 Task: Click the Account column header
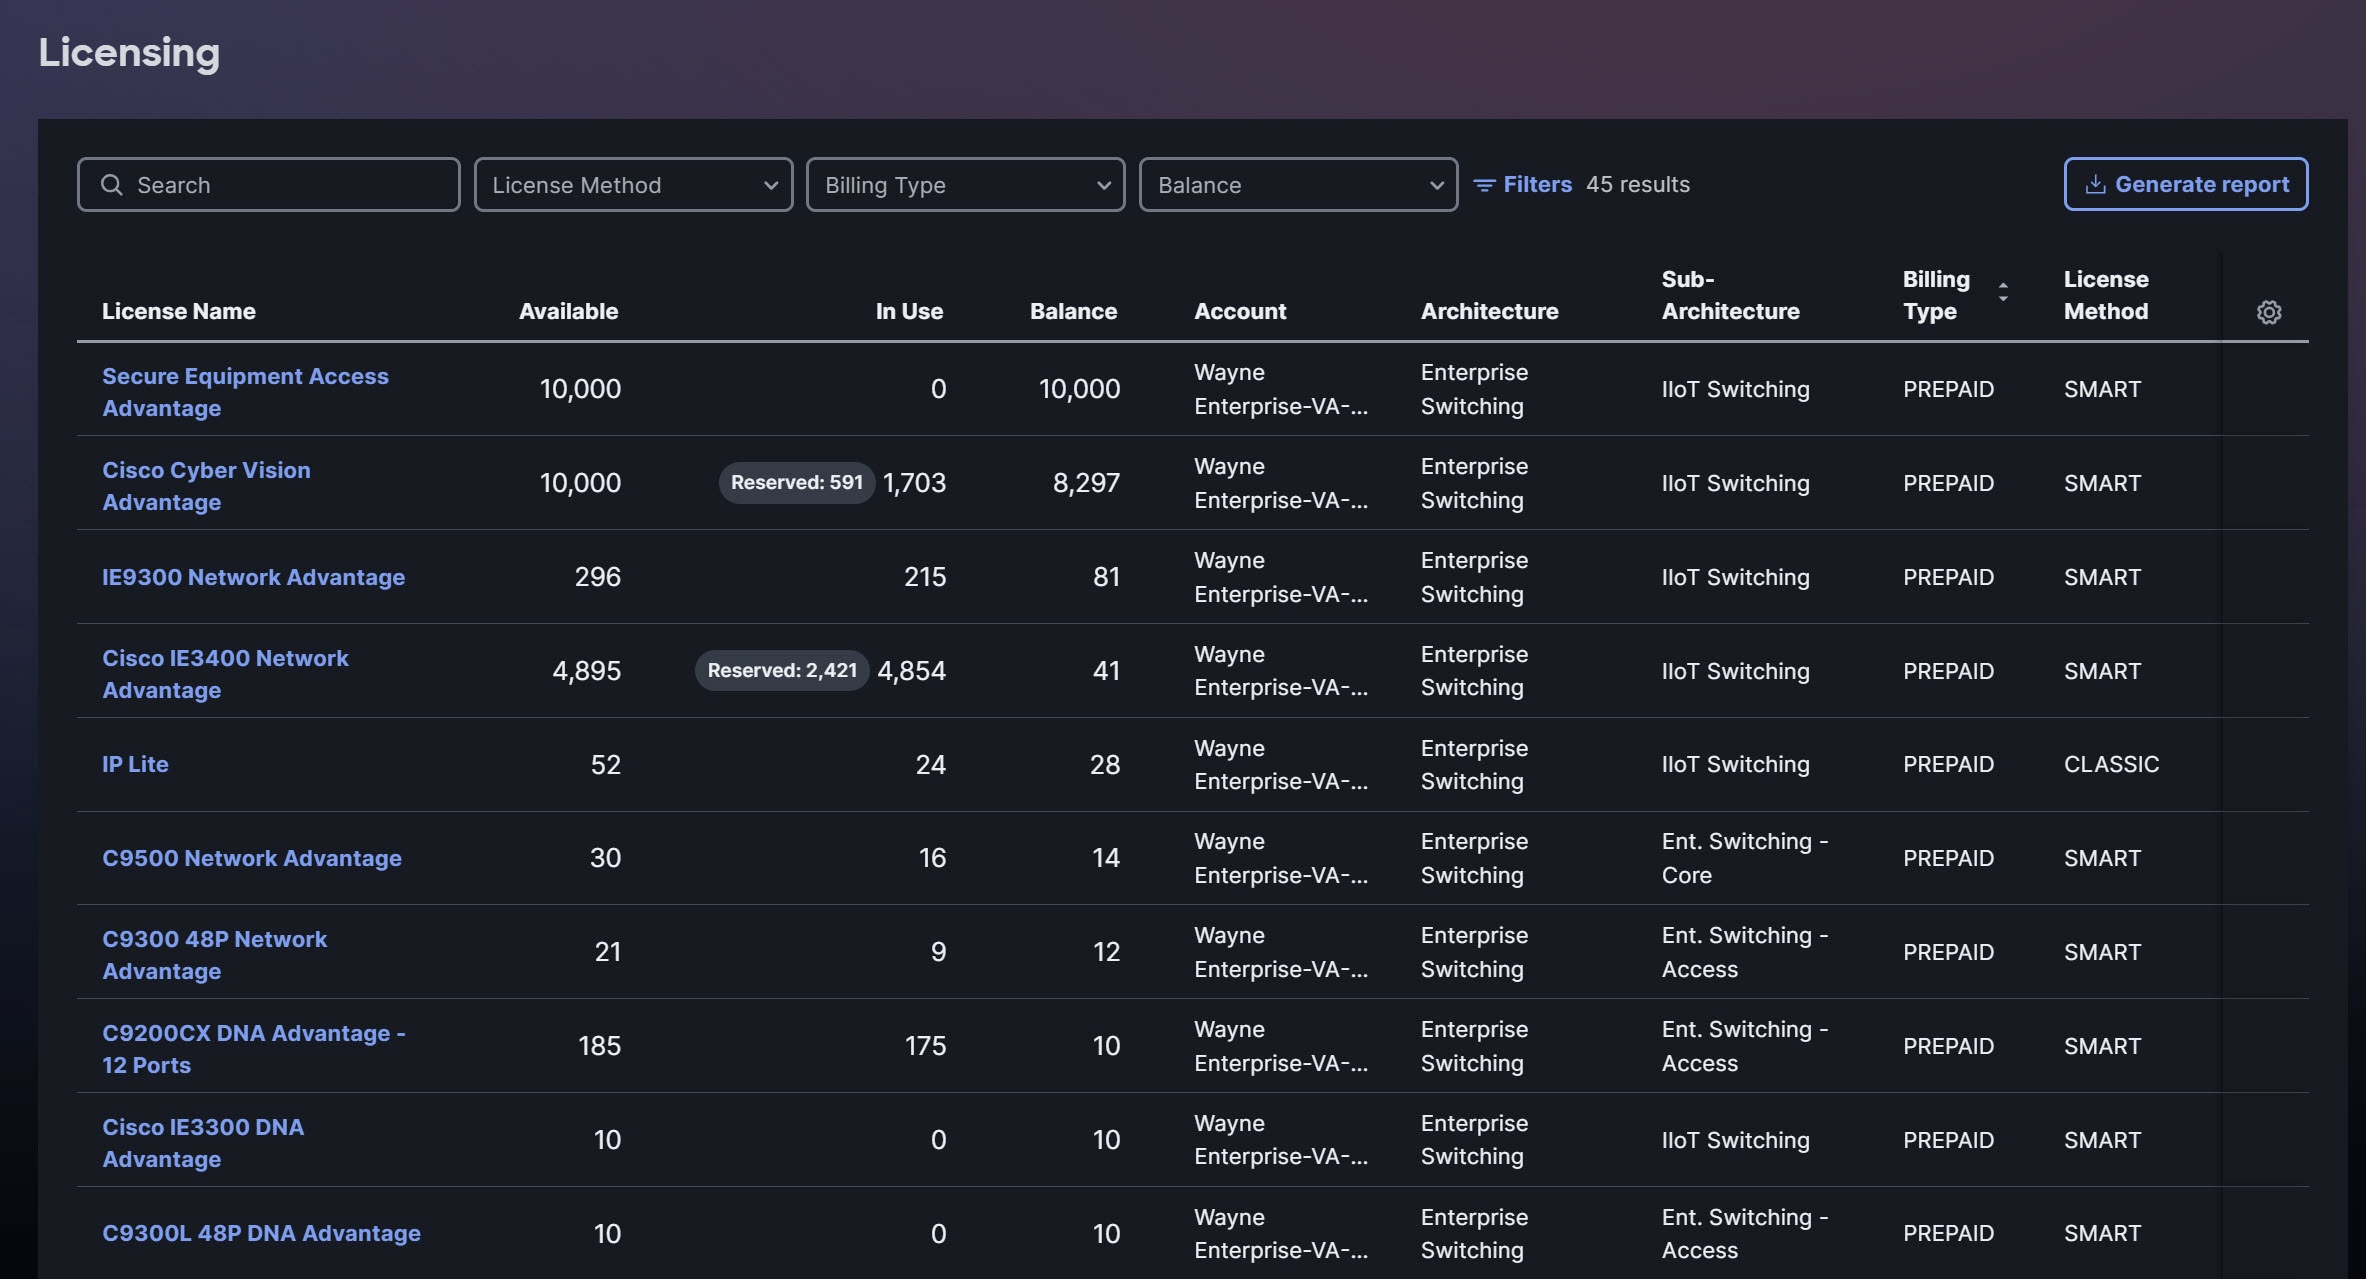coord(1240,311)
